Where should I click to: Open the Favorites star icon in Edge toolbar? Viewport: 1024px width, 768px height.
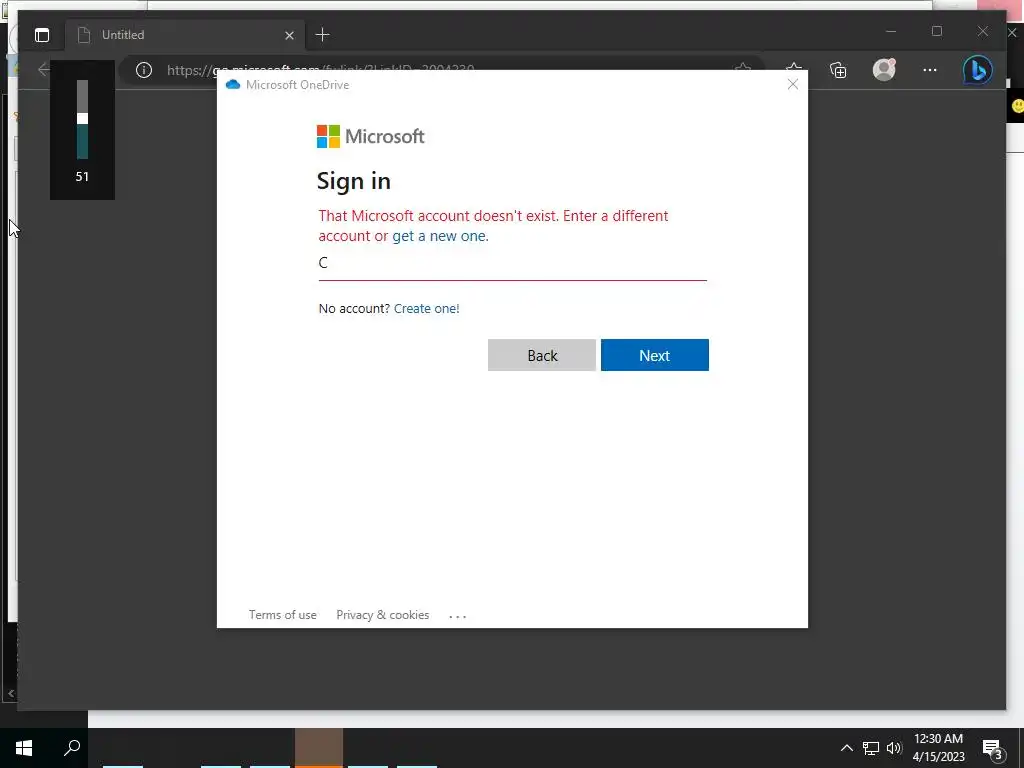click(x=793, y=69)
